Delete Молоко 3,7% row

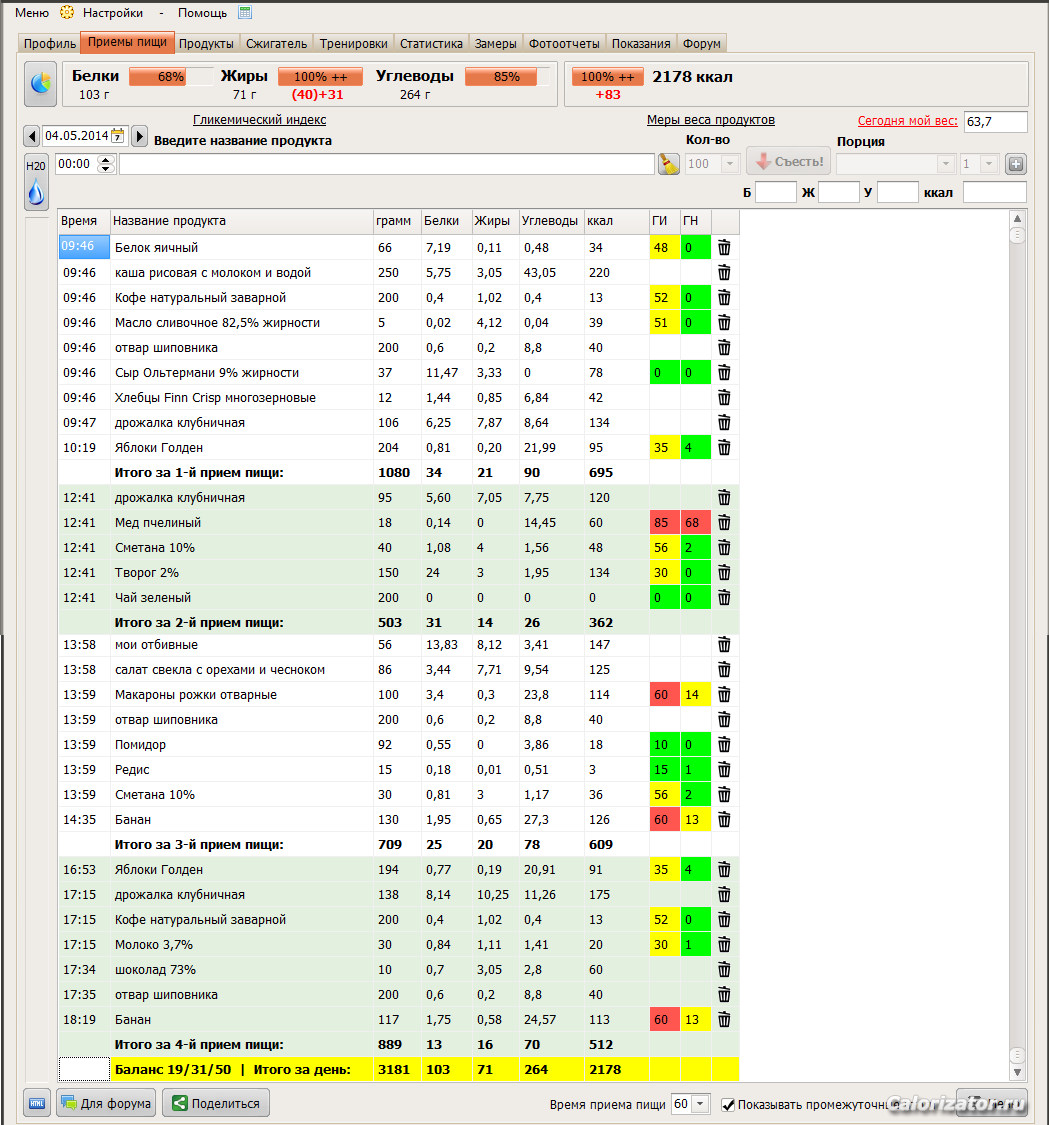[724, 945]
